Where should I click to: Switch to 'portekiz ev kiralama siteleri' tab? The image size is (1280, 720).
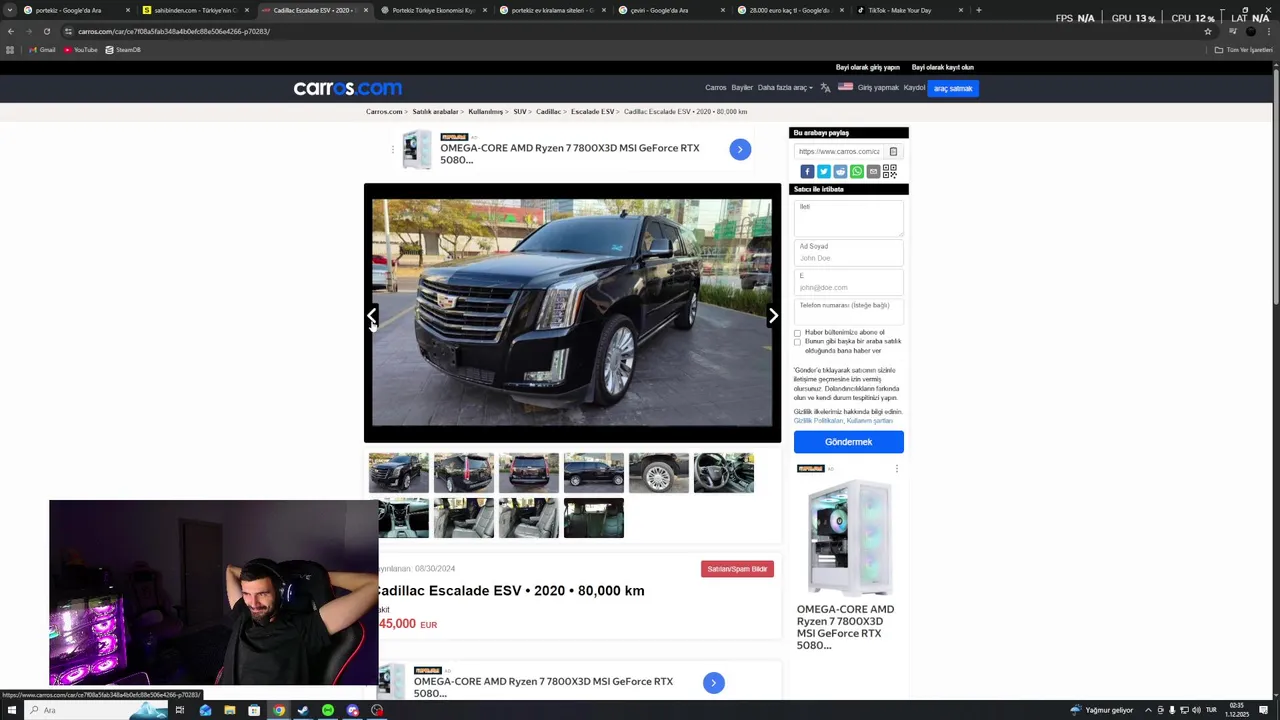552,10
